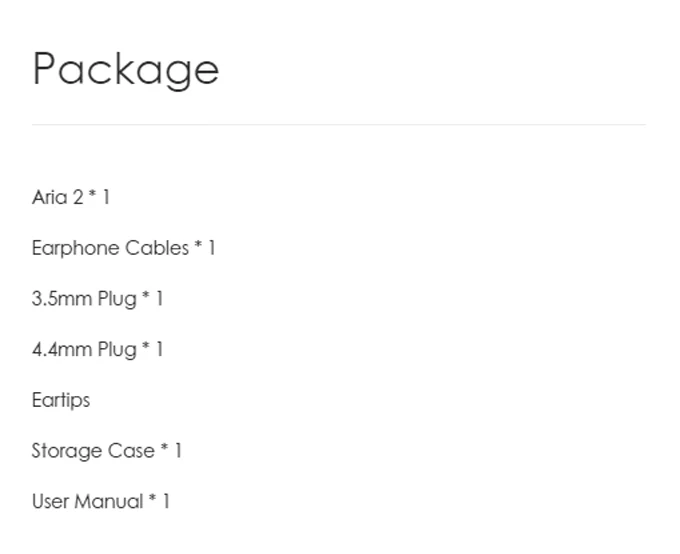Image resolution: width=680 pixels, height=554 pixels.
Task: Click the Storage Case * 1 line
Action: point(107,451)
